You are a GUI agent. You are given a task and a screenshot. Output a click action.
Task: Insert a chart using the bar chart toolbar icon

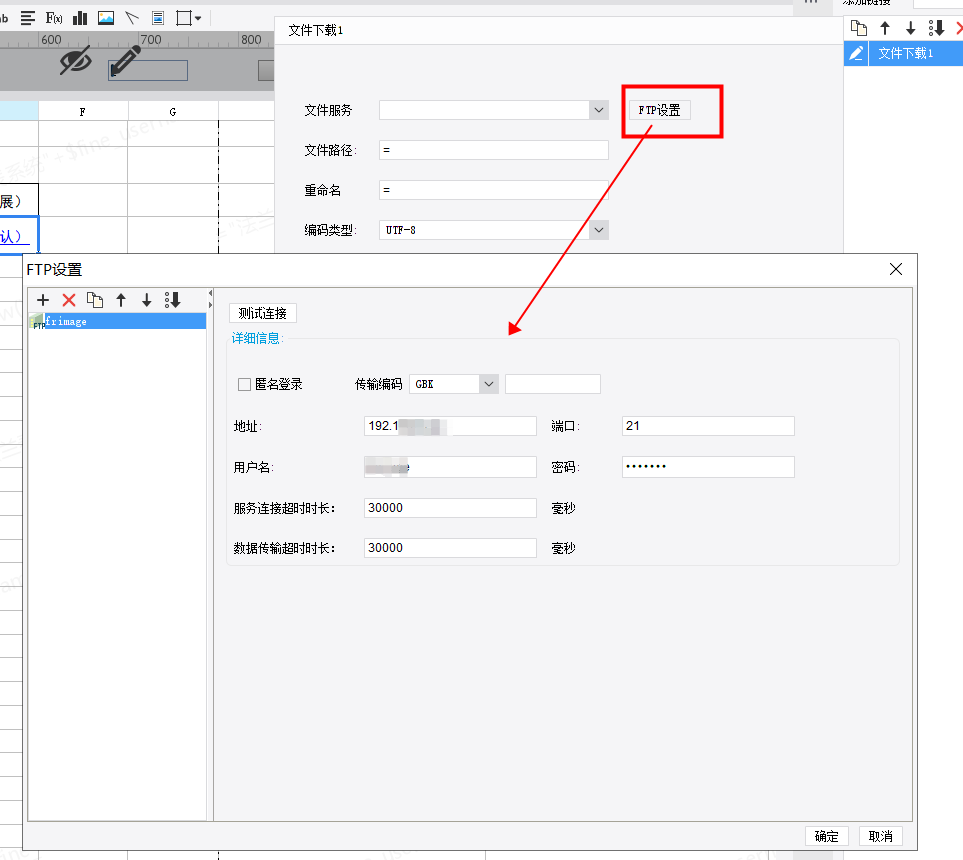pyautogui.click(x=80, y=18)
